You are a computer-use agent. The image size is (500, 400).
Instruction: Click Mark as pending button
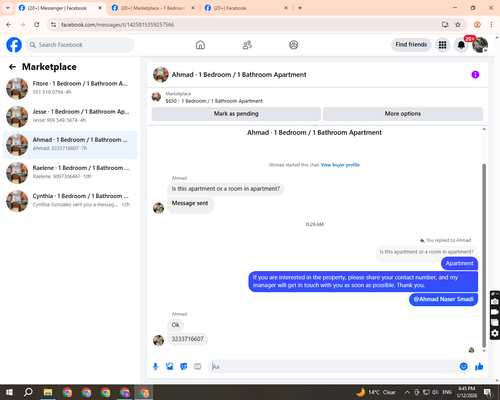(236, 114)
